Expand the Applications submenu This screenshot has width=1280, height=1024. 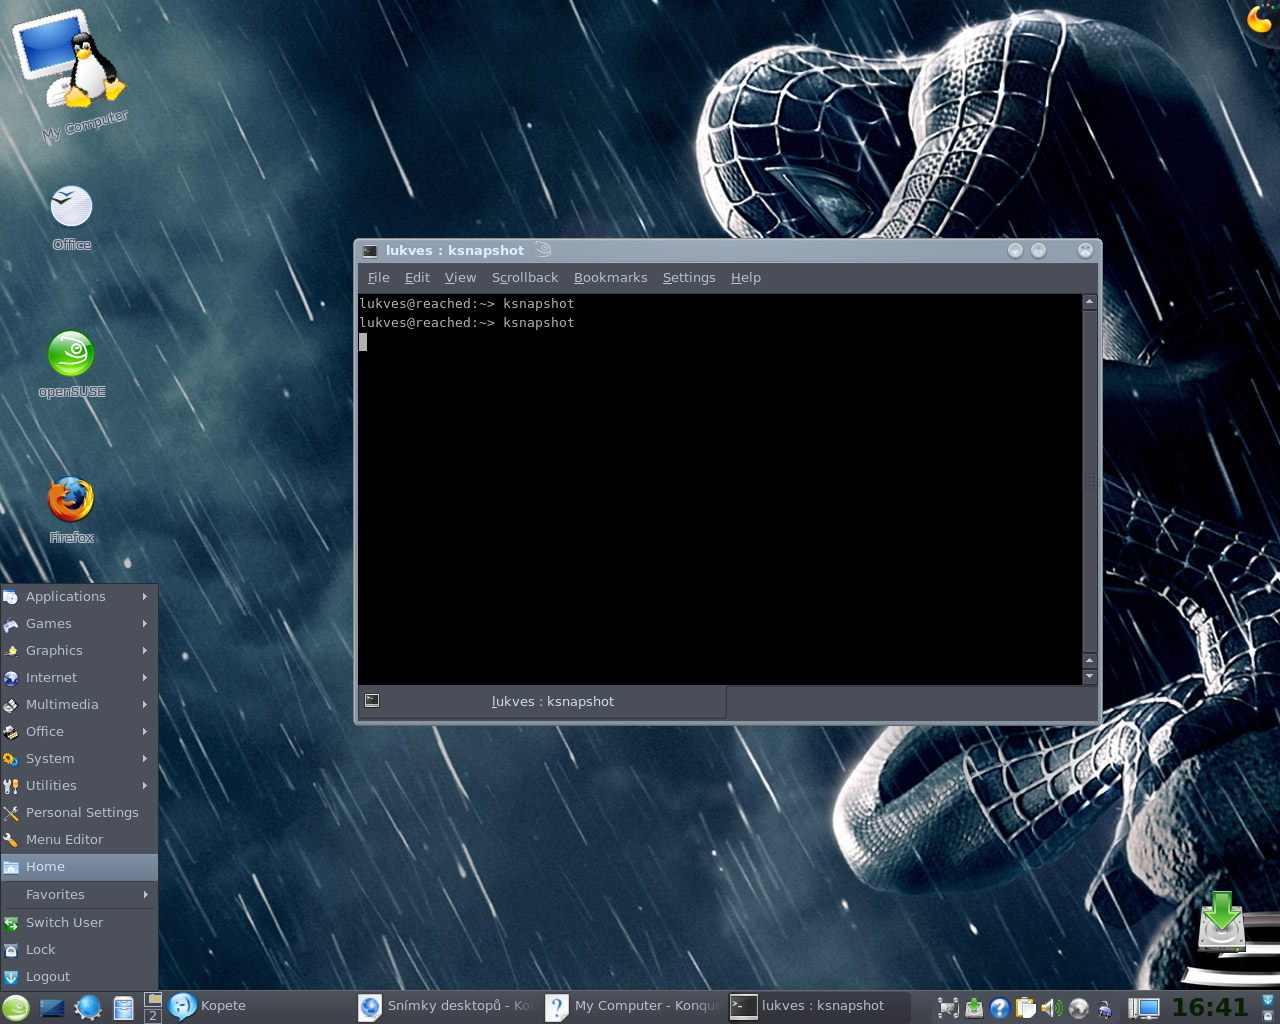[79, 597]
